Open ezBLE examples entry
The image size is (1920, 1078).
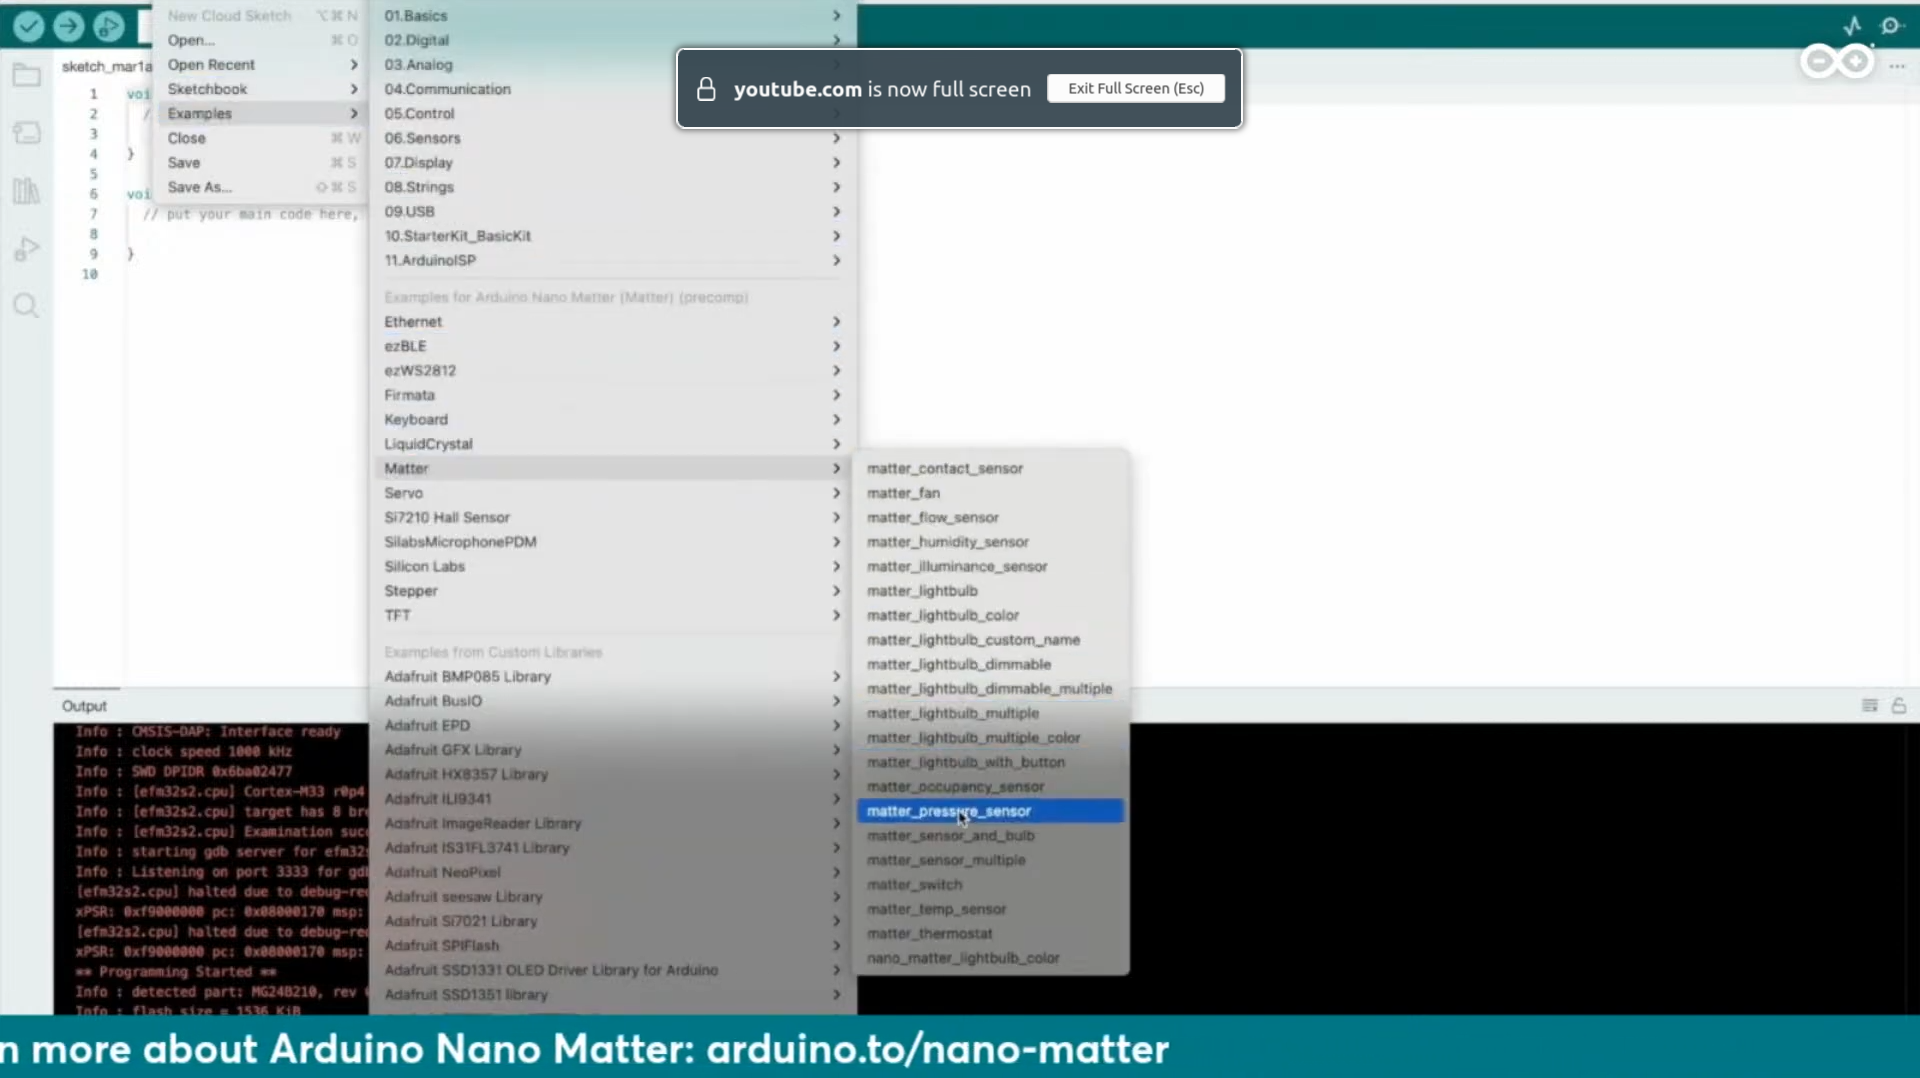tap(612, 346)
